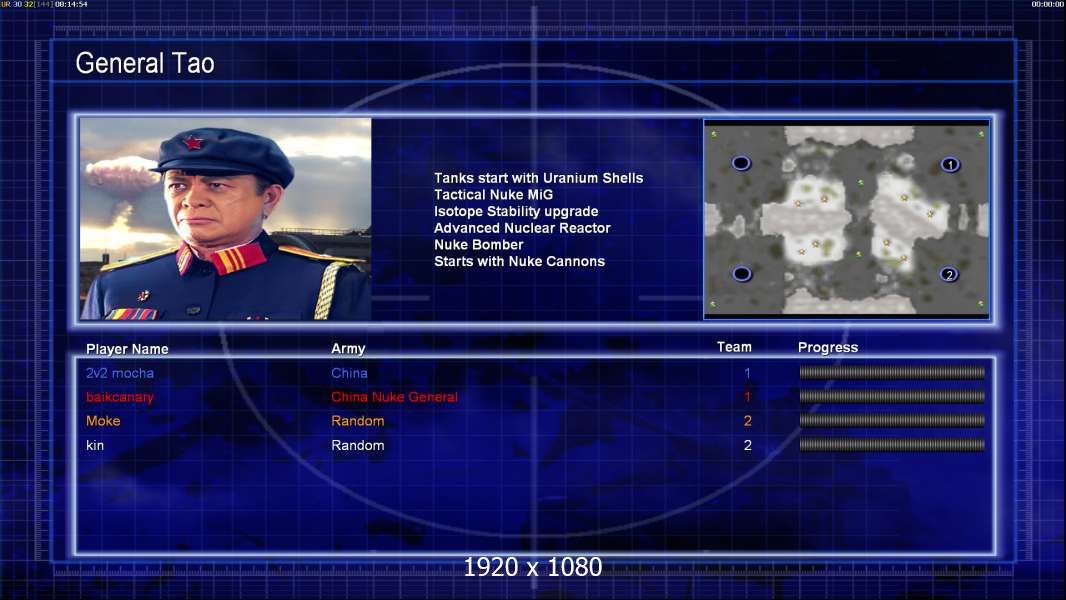
Task: Click the General Tao title
Action: [145, 63]
